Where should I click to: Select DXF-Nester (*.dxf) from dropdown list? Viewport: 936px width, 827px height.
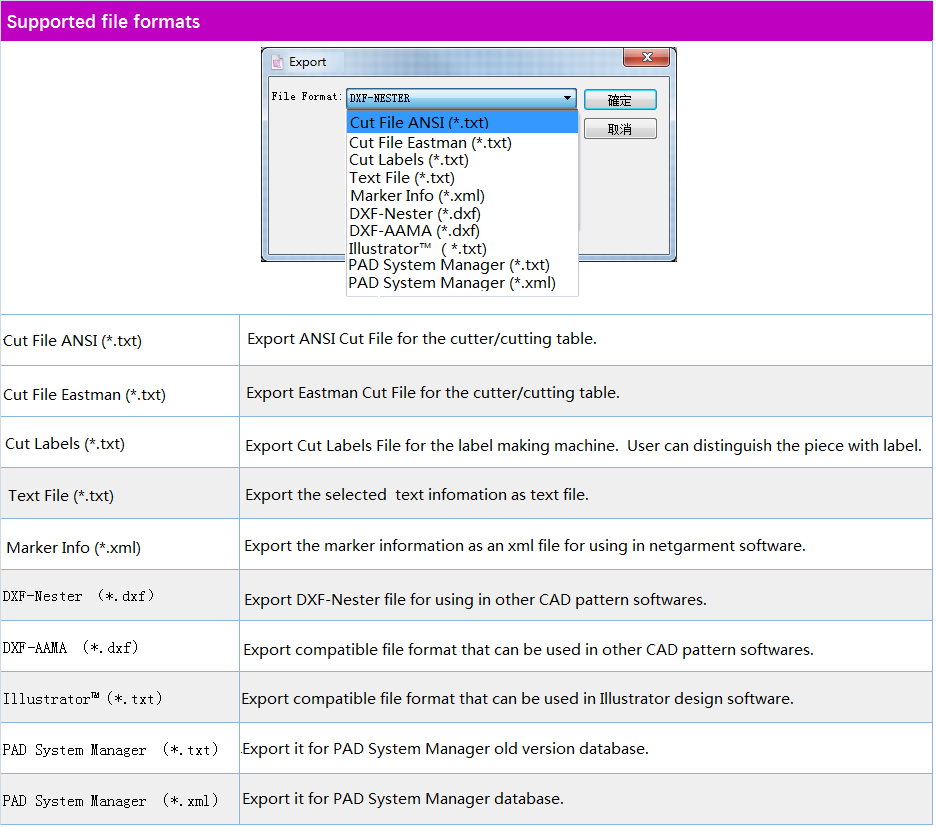pyautogui.click(x=415, y=214)
